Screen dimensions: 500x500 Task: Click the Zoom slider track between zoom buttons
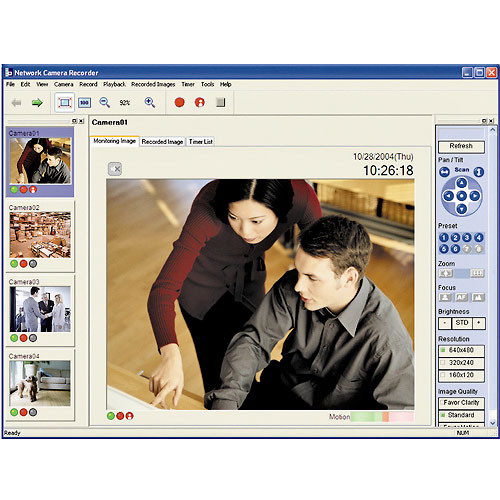pyautogui.click(x=461, y=273)
